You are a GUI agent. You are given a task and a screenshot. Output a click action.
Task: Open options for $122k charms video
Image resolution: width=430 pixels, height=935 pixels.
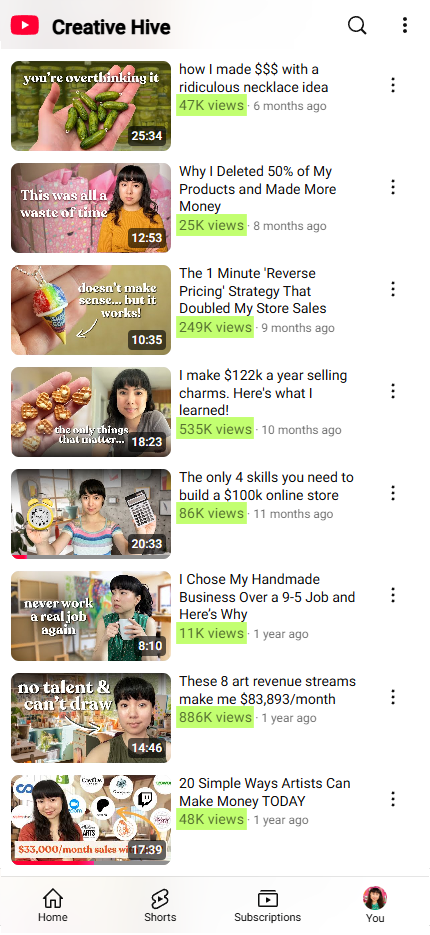tap(392, 391)
